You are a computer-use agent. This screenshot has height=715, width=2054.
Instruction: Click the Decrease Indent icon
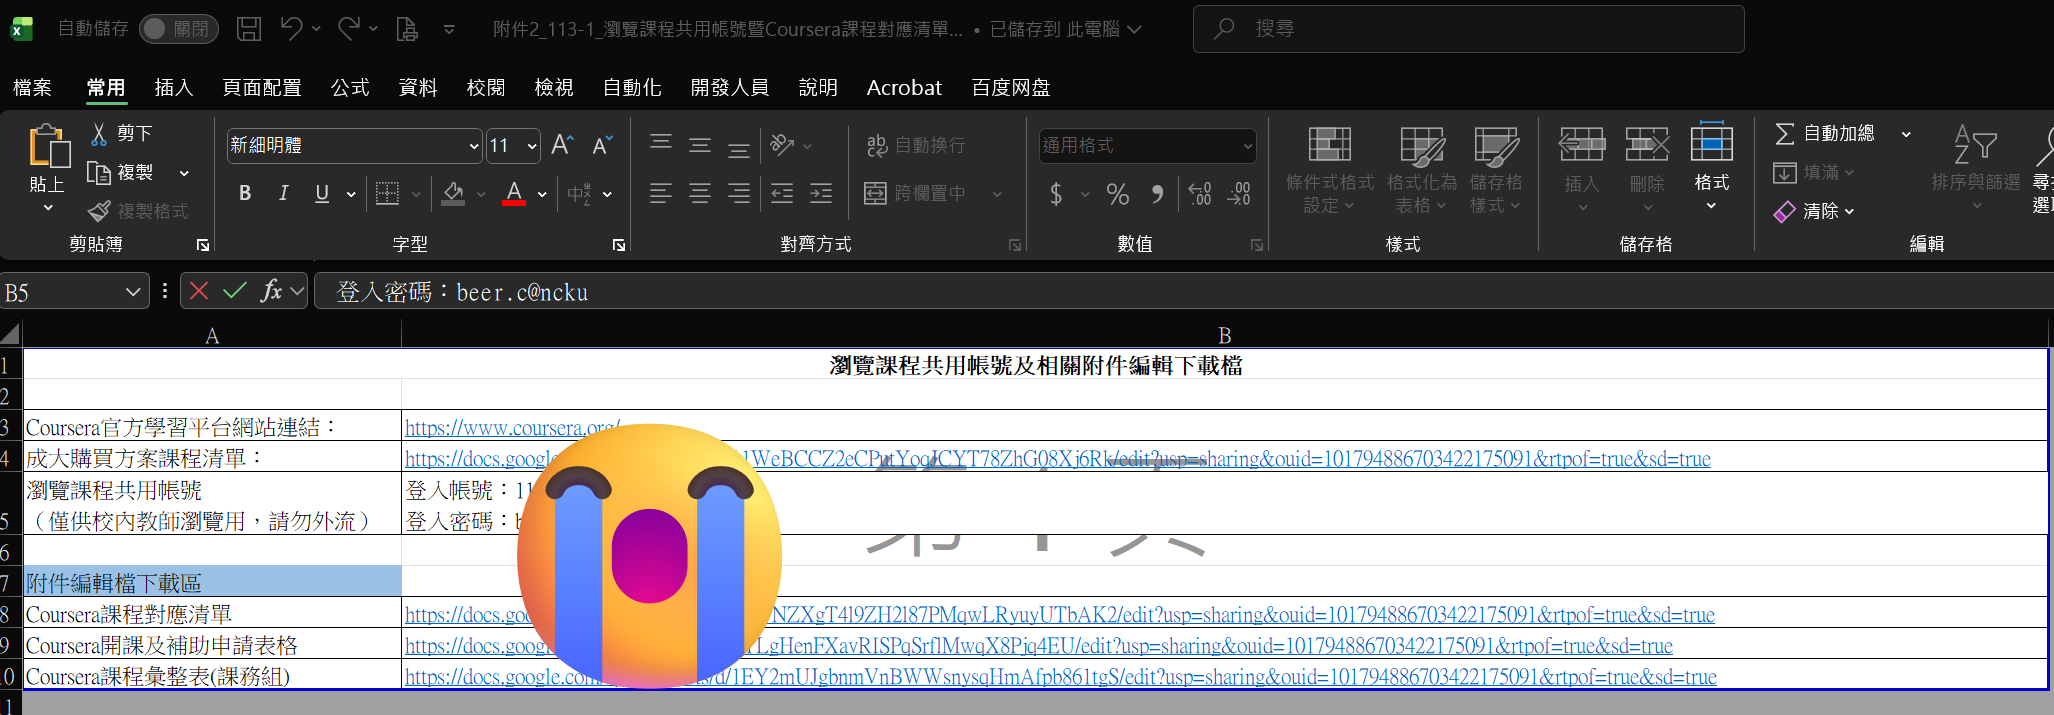click(x=782, y=193)
